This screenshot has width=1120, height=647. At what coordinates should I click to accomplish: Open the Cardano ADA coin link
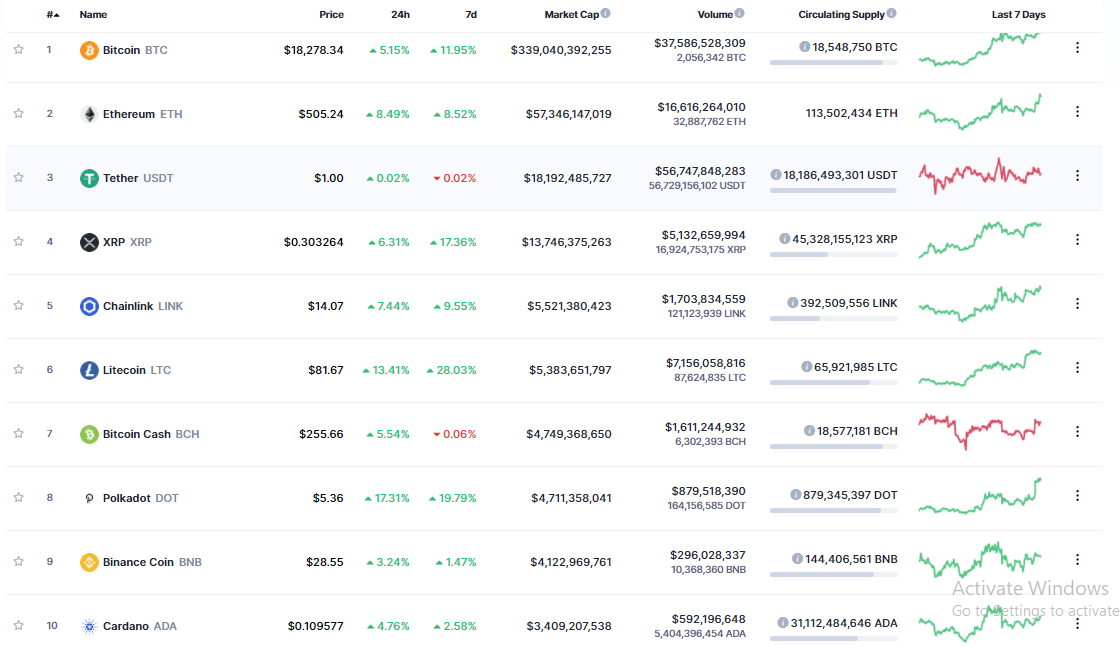pos(139,626)
